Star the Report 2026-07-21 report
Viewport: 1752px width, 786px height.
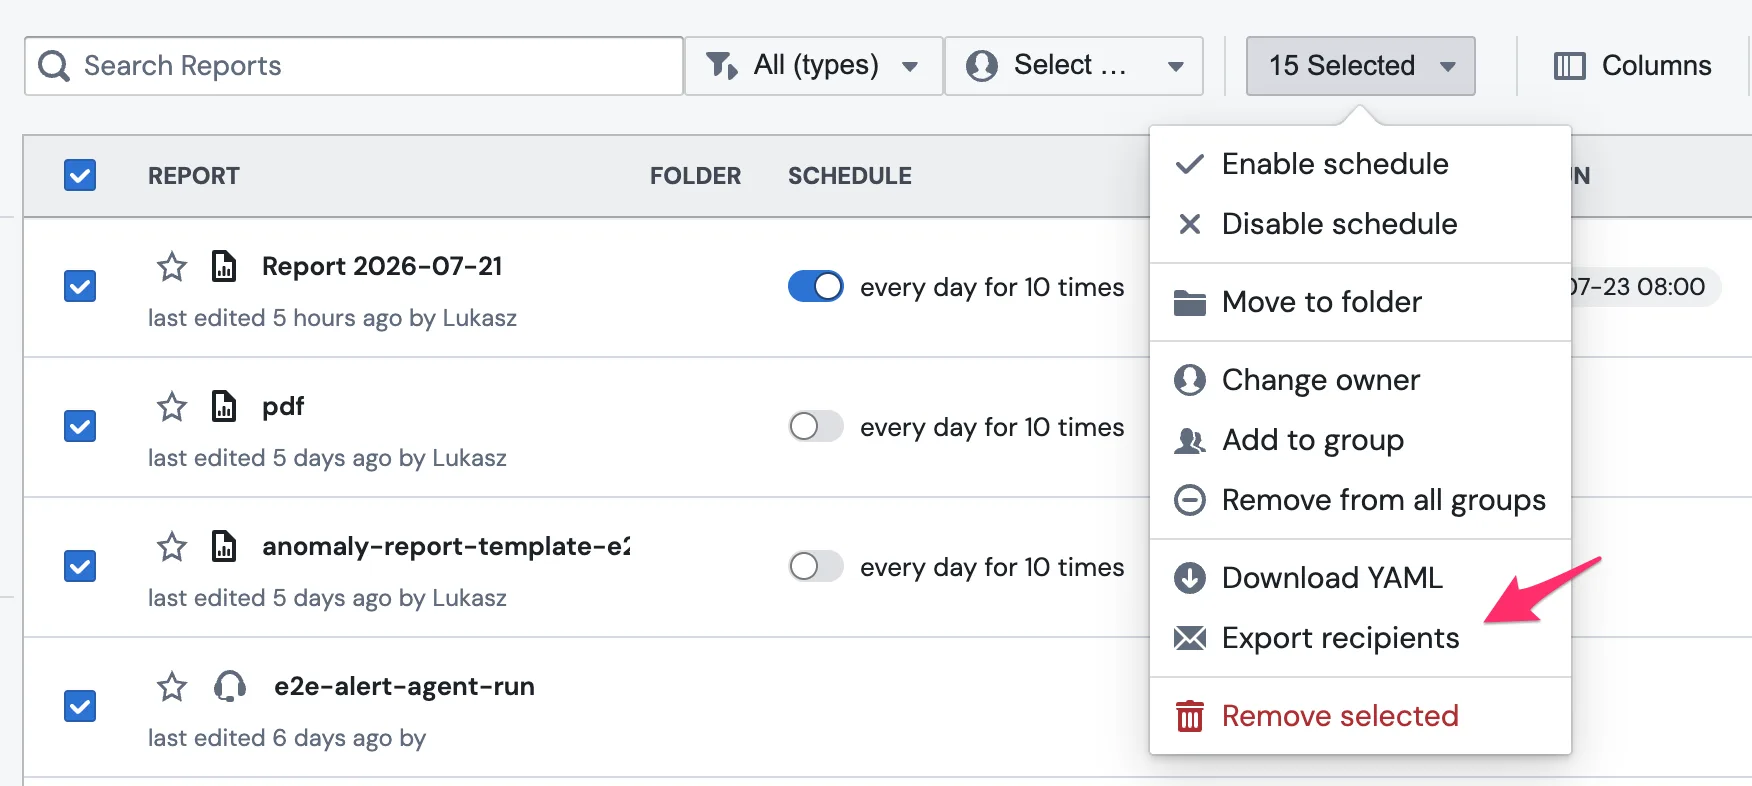pos(172,267)
